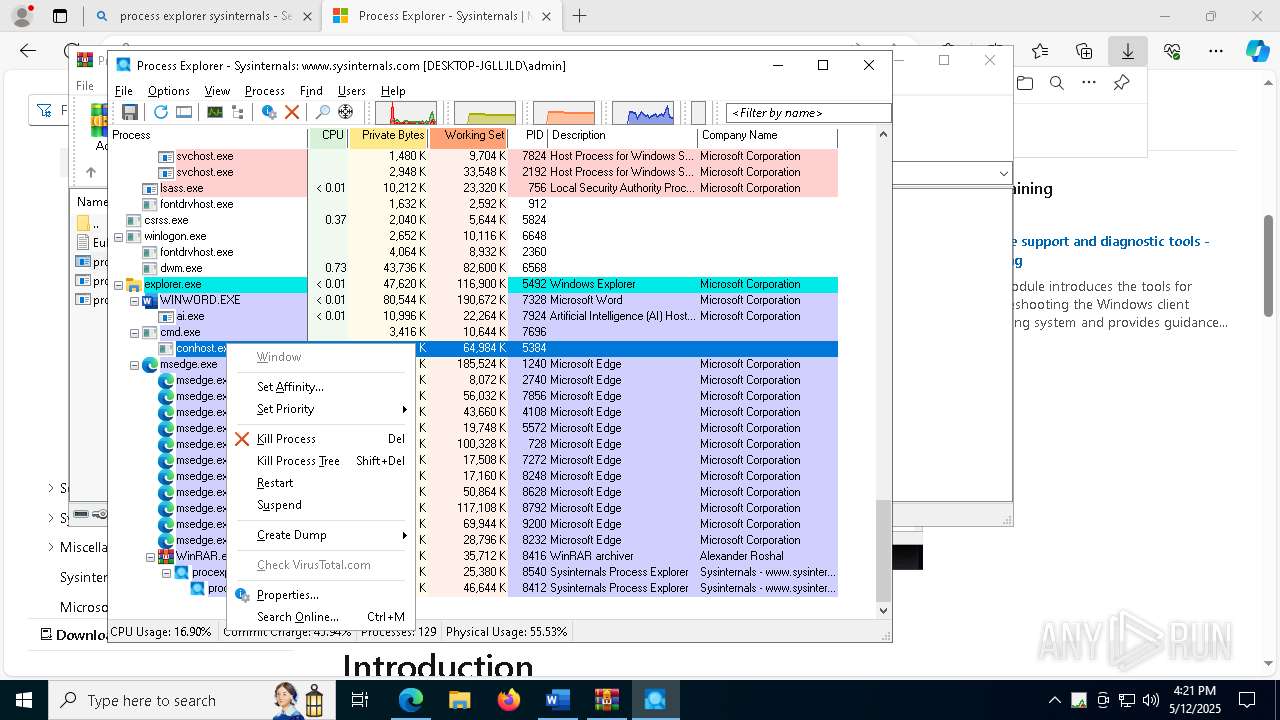
Task: Click the red X Kill Process toolbar icon
Action: point(292,112)
